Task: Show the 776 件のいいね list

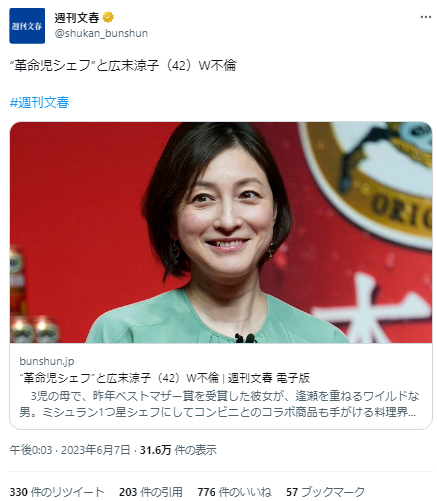Action: pos(234,492)
